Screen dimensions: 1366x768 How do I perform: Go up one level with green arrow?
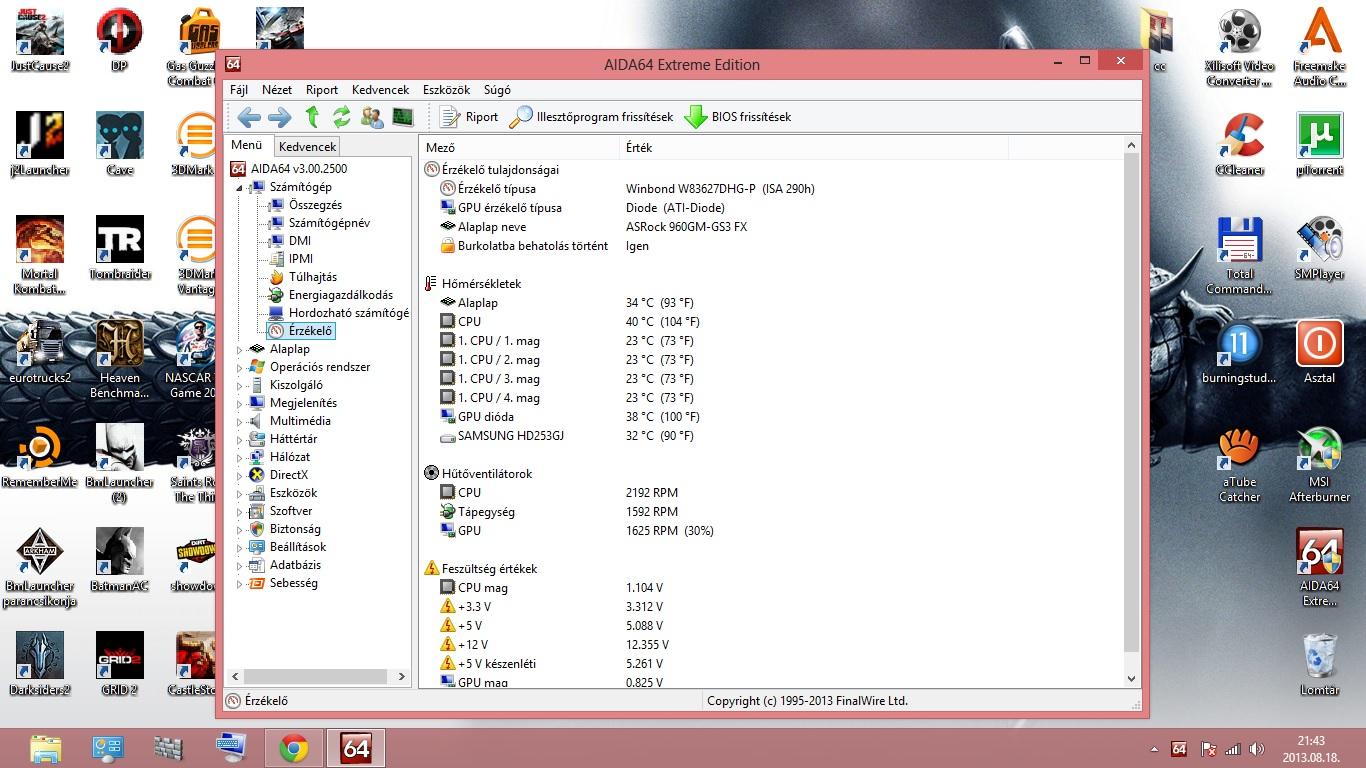tap(312, 117)
